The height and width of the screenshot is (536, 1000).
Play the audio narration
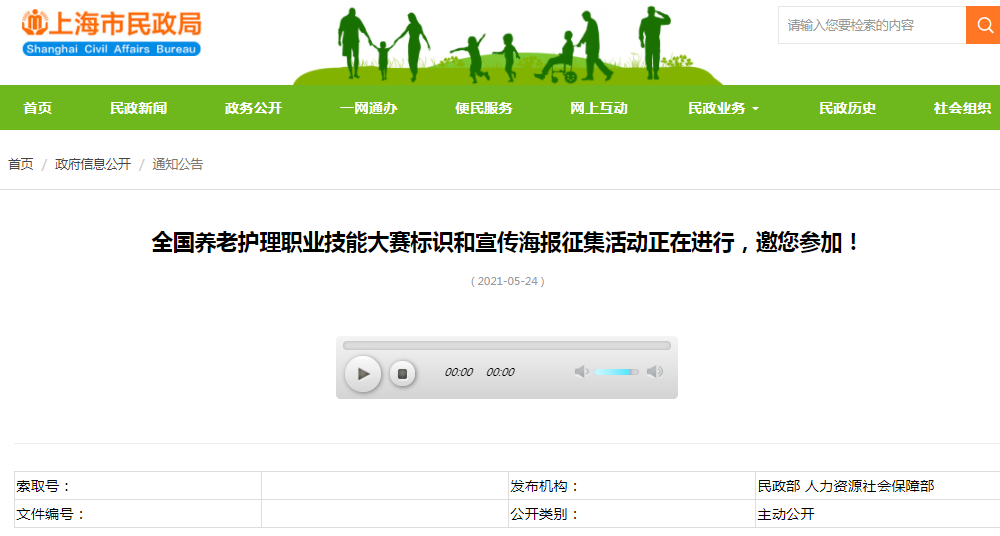pos(363,374)
